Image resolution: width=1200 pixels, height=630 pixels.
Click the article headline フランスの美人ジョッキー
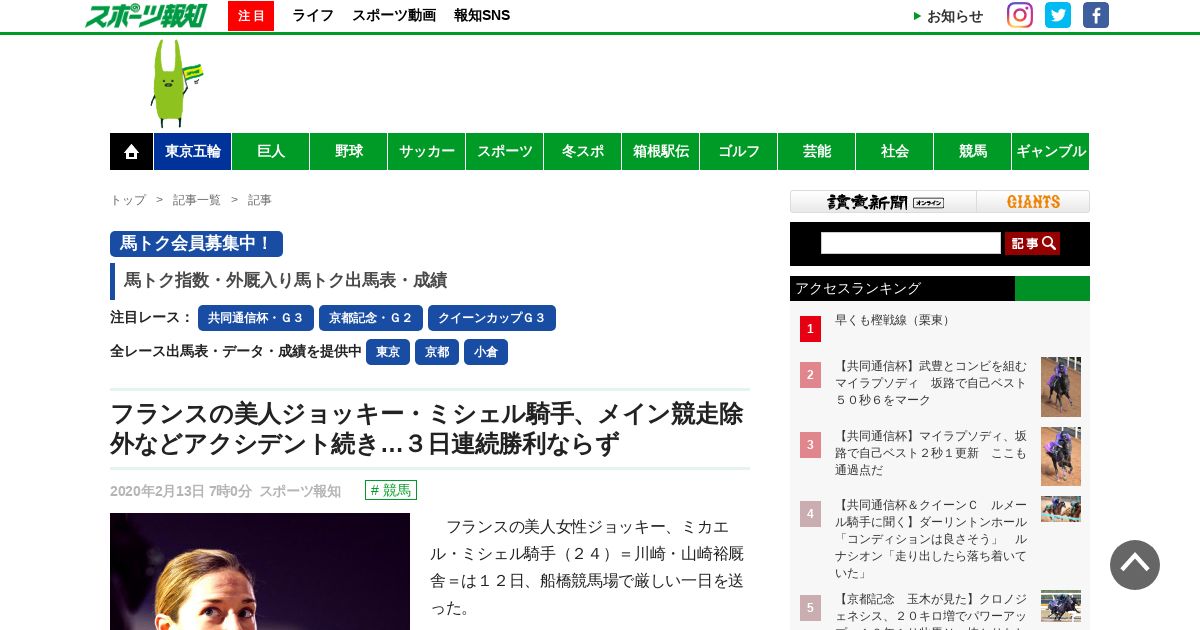pos(426,429)
